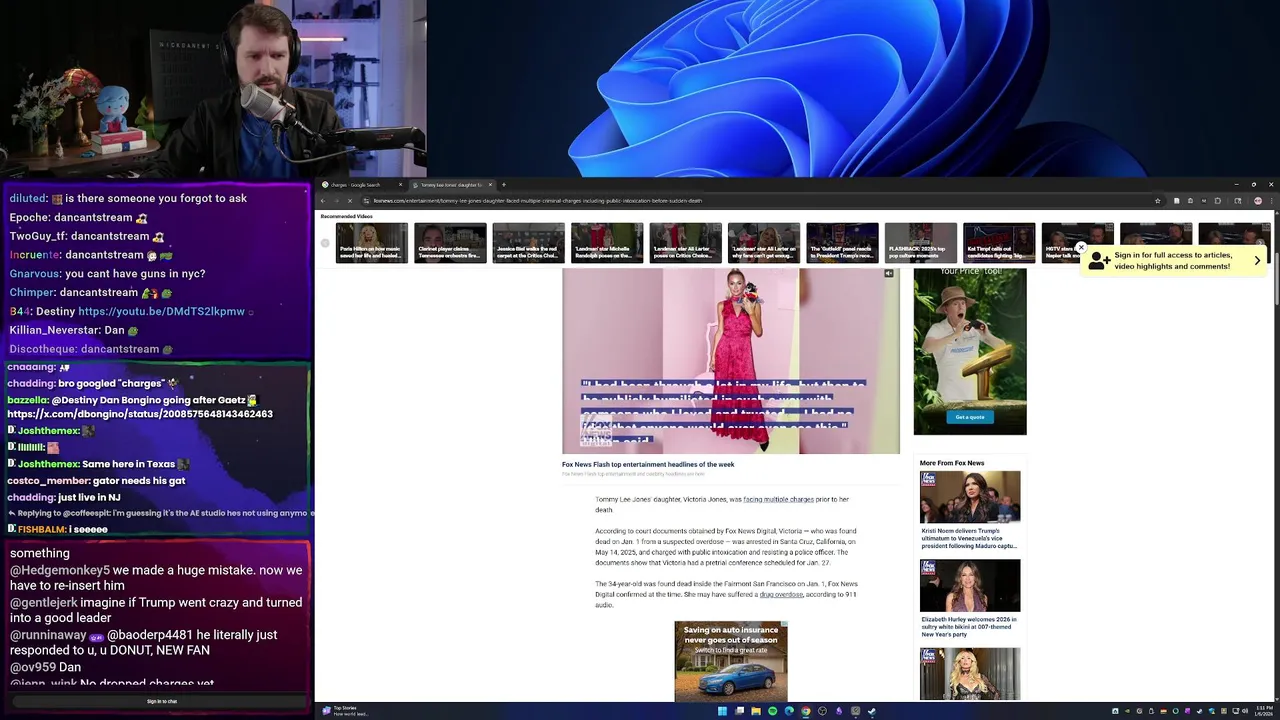This screenshot has height=720, width=1280.
Task: Open Microsoft Edge from the taskbar
Action: (789, 711)
